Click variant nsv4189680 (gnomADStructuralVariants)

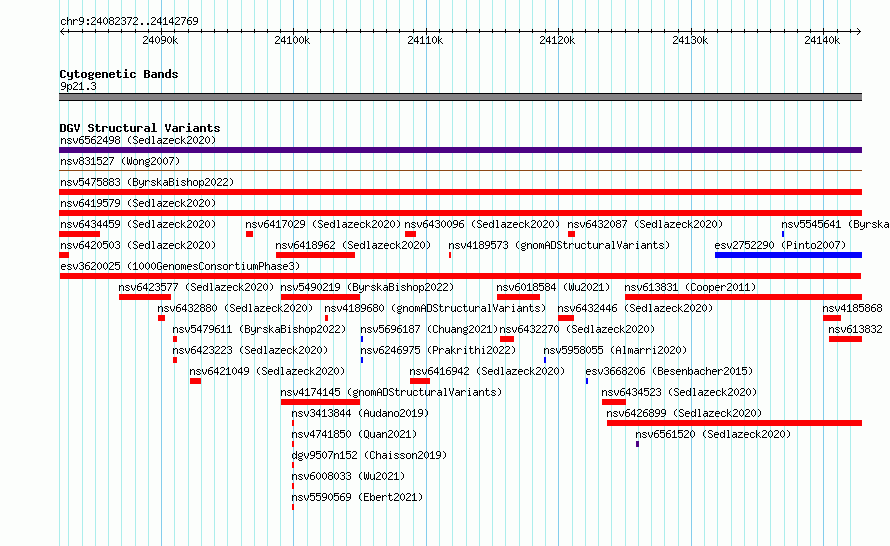(x=435, y=308)
